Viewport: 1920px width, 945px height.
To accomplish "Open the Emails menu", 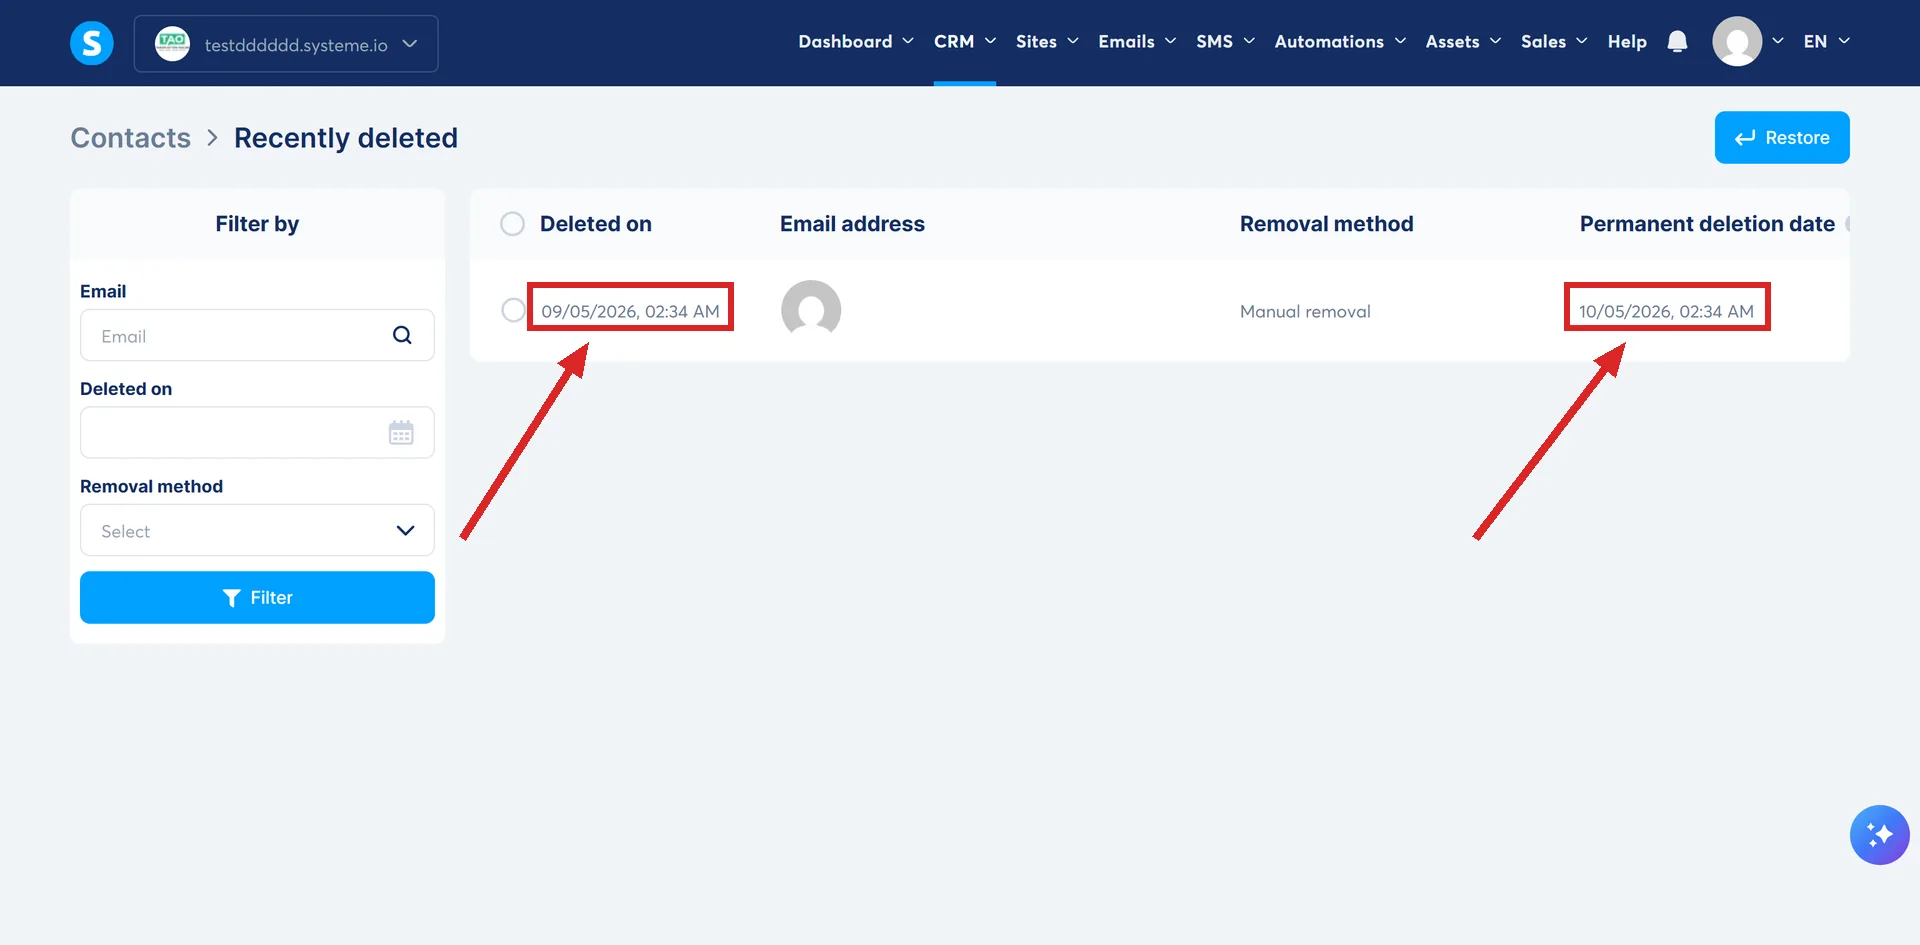I will click(1137, 42).
